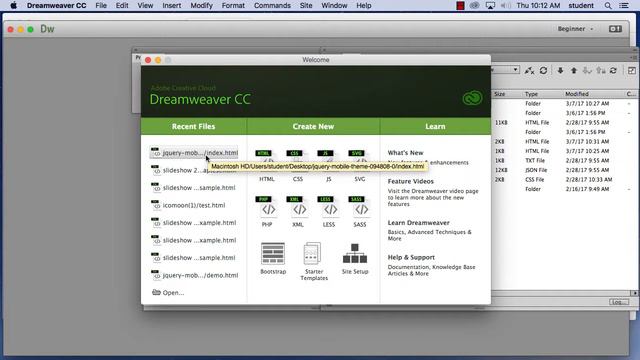The width and height of the screenshot is (640, 360).
Task: Click the Check In files icon in Files panel
Action: tap(600, 71)
